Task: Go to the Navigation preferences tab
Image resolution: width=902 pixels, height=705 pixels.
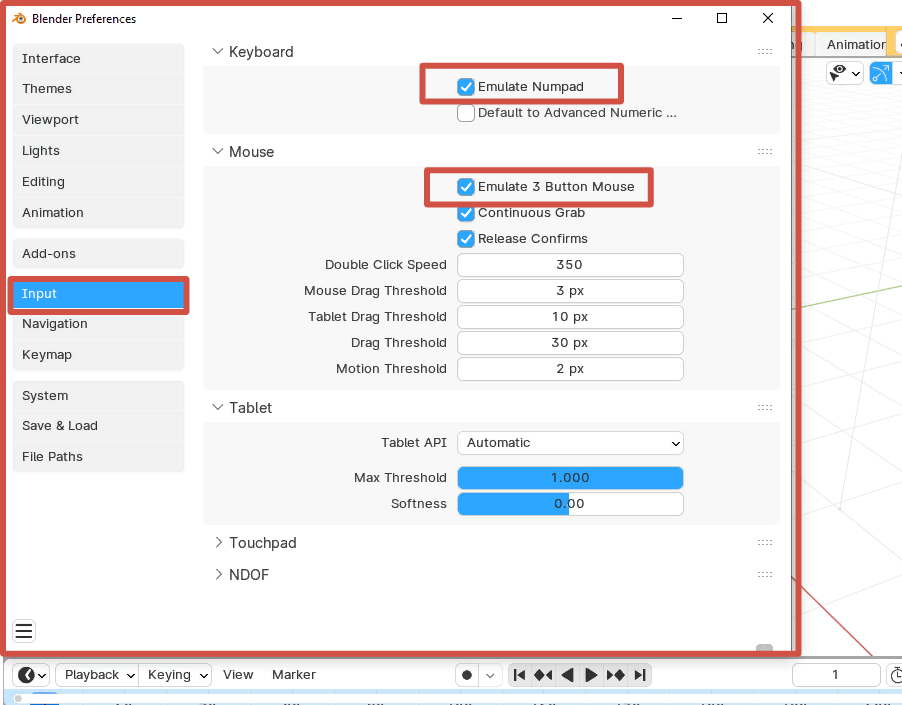Action: (x=98, y=324)
